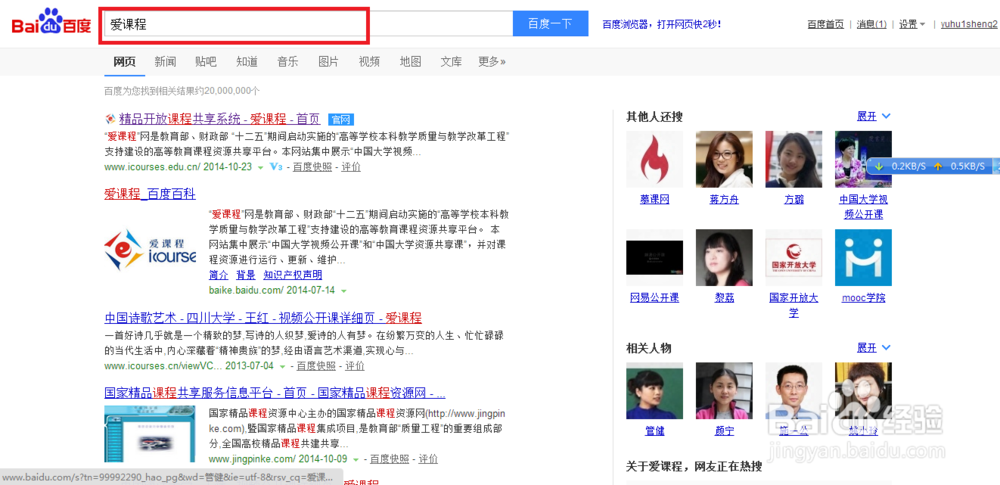
Task: Open the 爱课程_百度百科 result
Action: click(150, 194)
